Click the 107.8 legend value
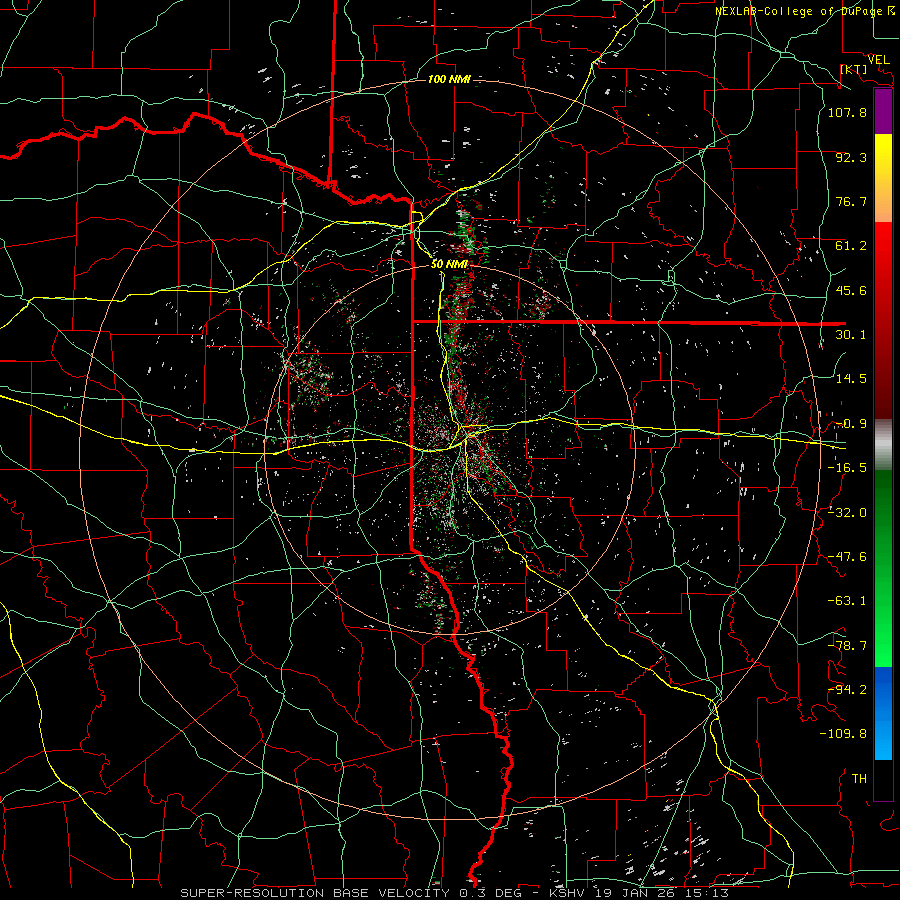Viewport: 900px width, 900px height. point(847,112)
